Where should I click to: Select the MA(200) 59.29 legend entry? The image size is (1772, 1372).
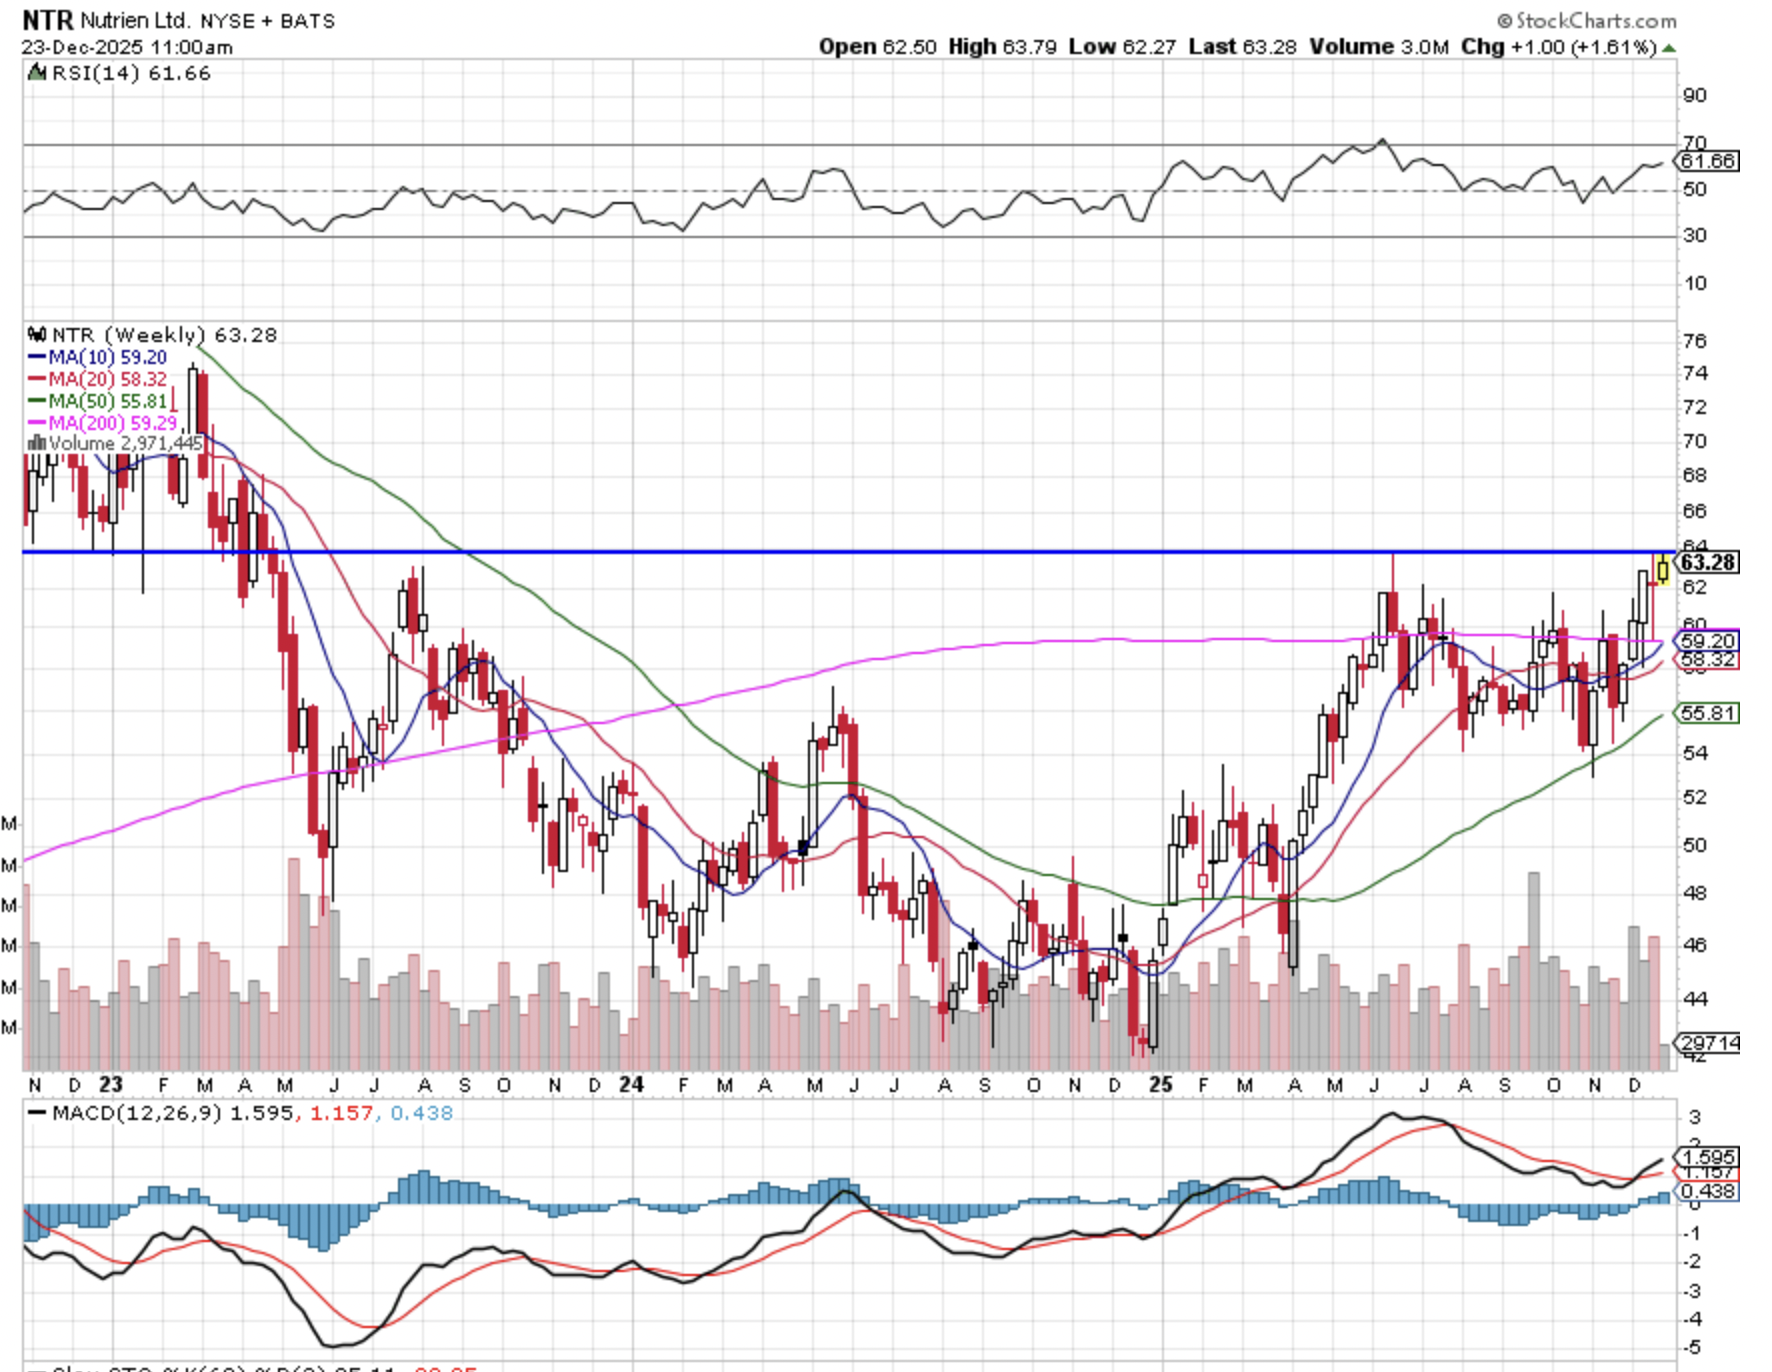coord(102,424)
